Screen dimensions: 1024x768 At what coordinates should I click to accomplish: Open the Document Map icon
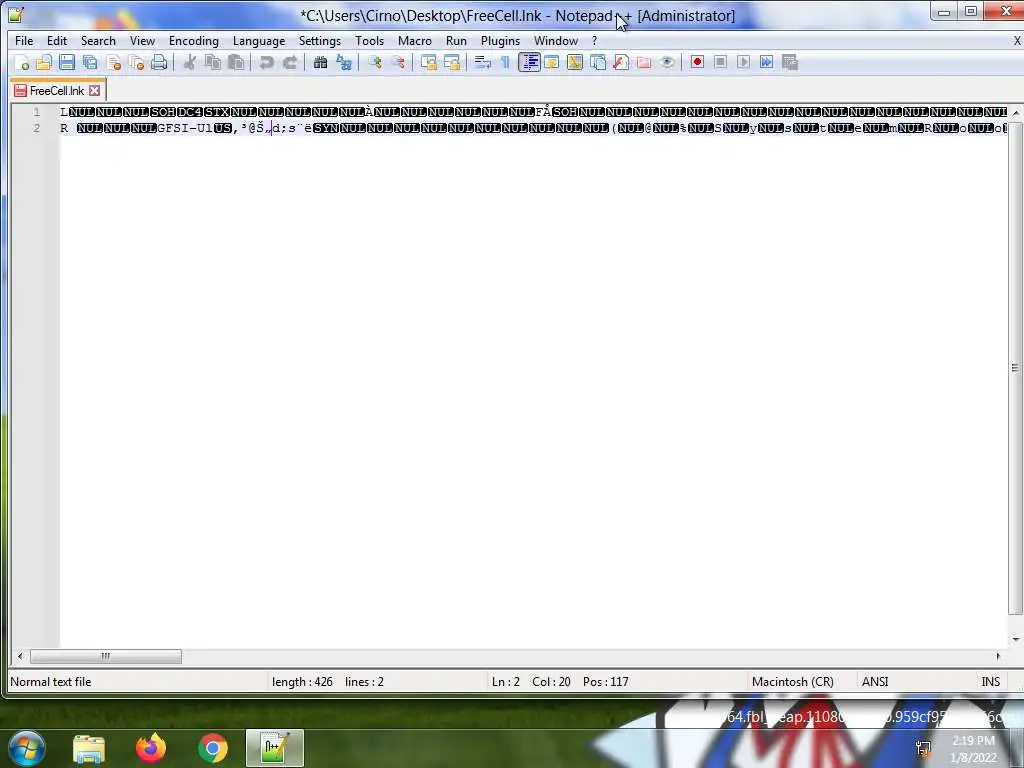[x=575, y=63]
